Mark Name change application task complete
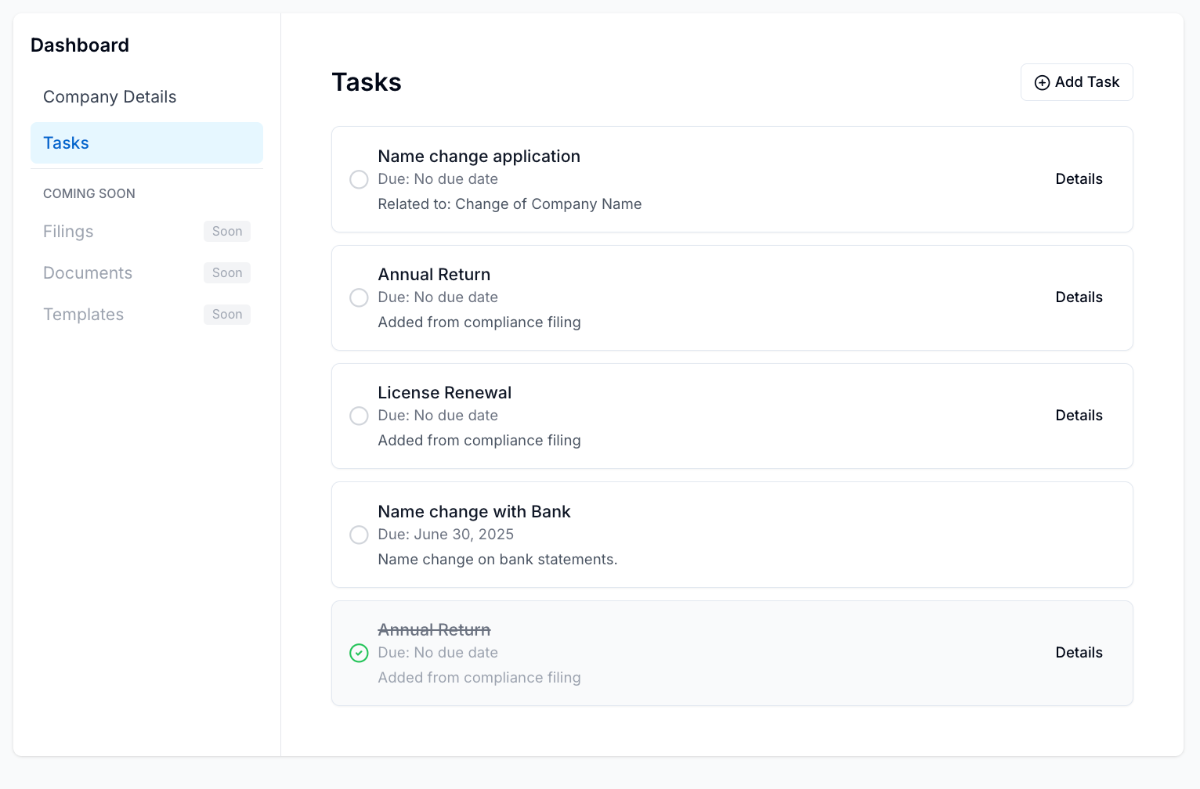Image resolution: width=1200 pixels, height=789 pixels. (x=359, y=180)
